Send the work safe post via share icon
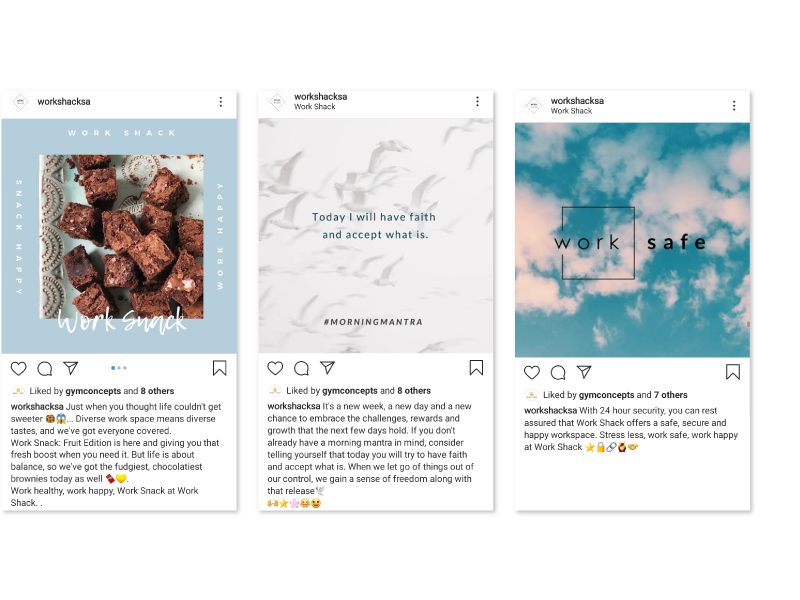 coord(584,372)
